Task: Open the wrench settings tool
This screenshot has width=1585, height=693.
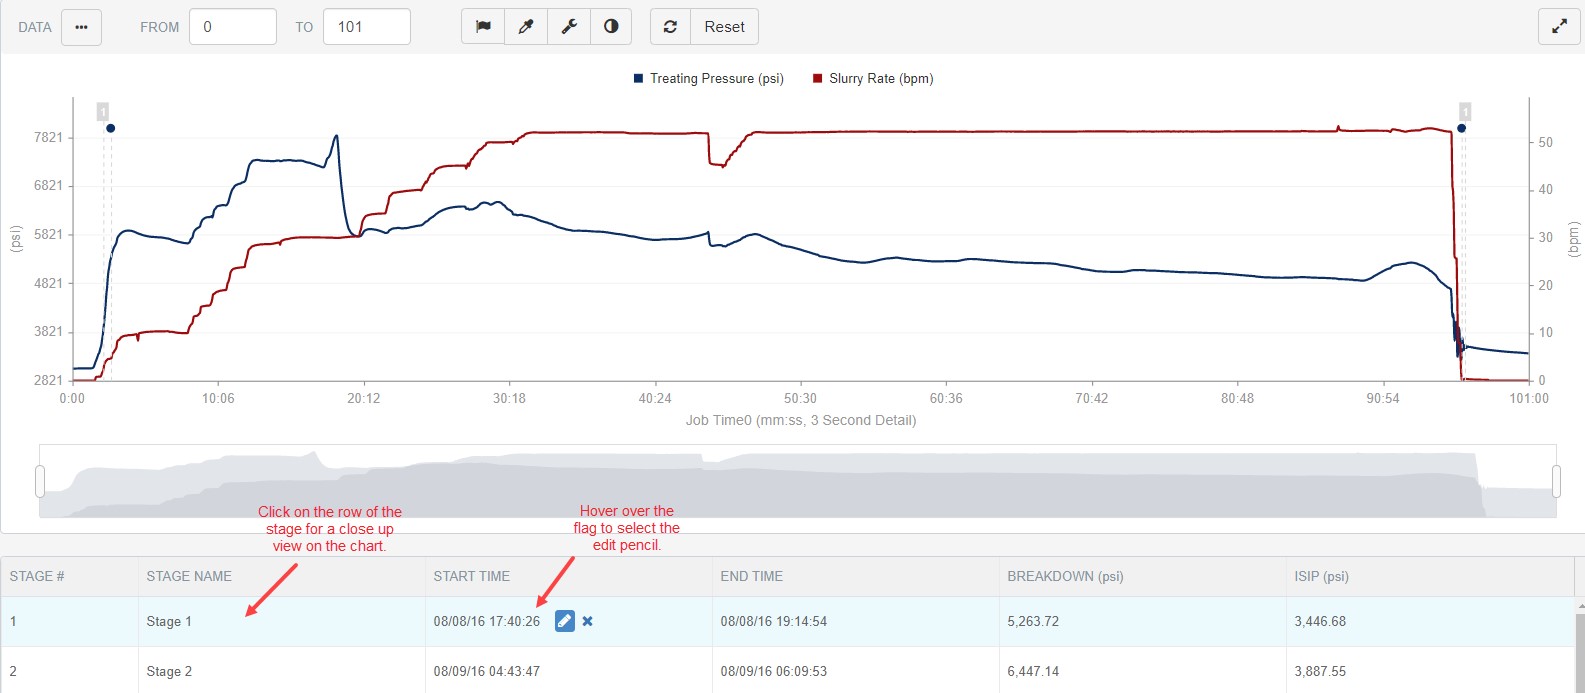Action: click(x=569, y=27)
